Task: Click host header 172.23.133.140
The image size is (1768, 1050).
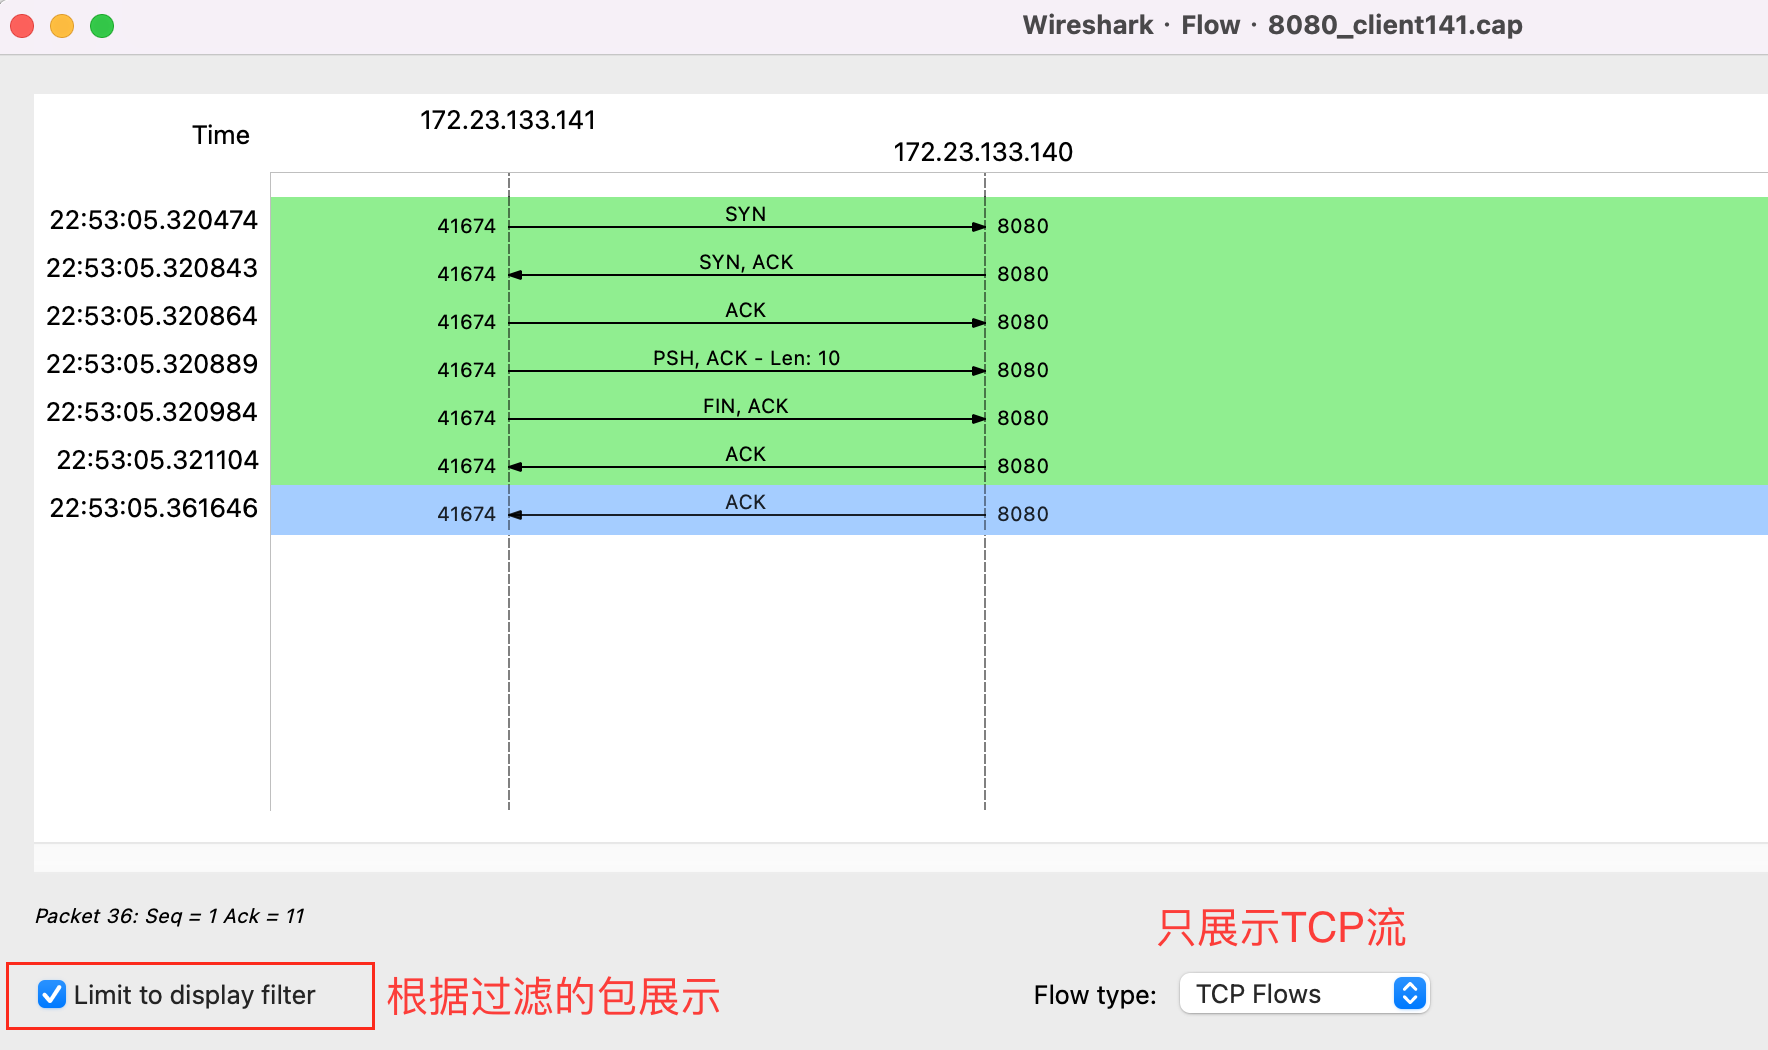Action: tap(983, 152)
